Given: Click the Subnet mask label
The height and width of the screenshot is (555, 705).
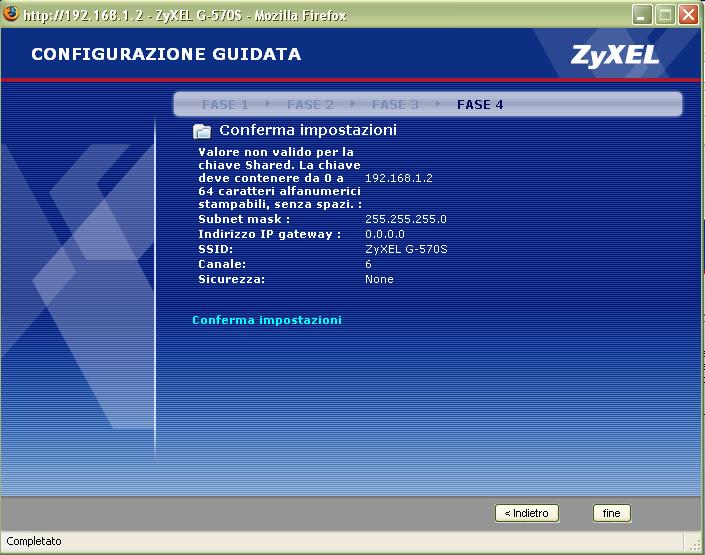Looking at the screenshot, I should click(244, 219).
